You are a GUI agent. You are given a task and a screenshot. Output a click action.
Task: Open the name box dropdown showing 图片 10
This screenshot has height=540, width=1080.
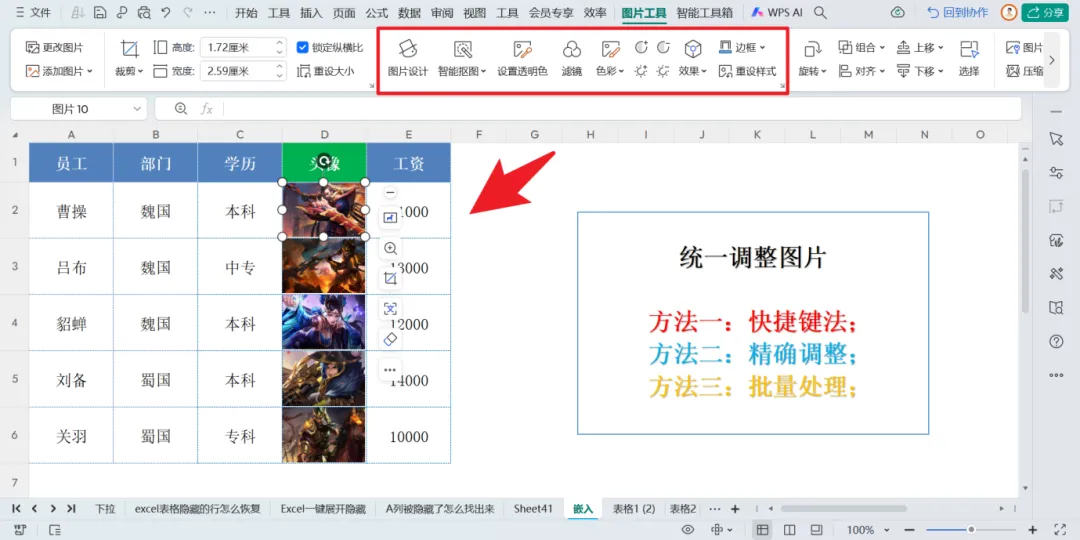pos(136,109)
